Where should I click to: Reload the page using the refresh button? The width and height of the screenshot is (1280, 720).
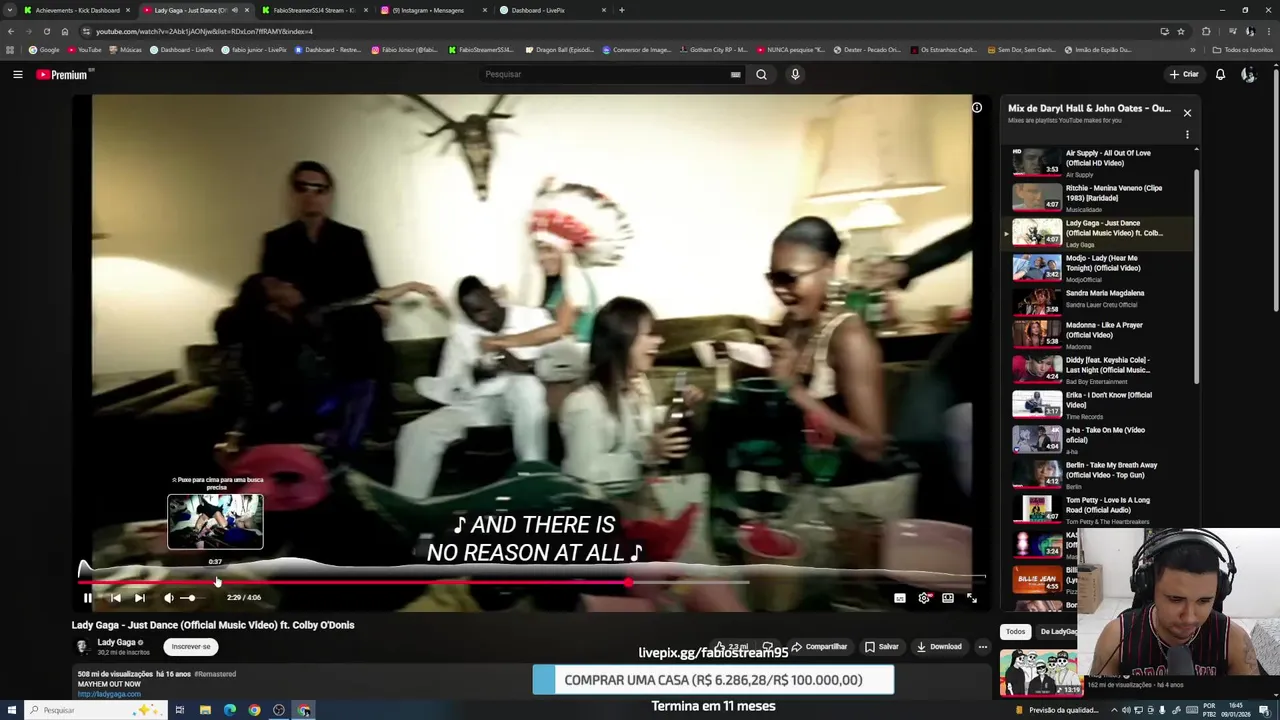pyautogui.click(x=46, y=31)
